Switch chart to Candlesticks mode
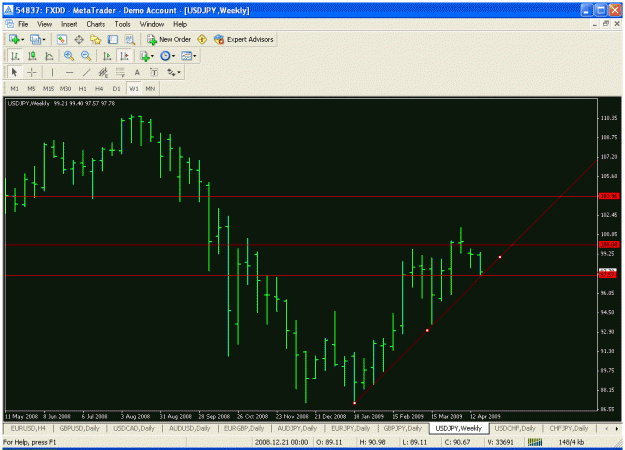 (32, 56)
